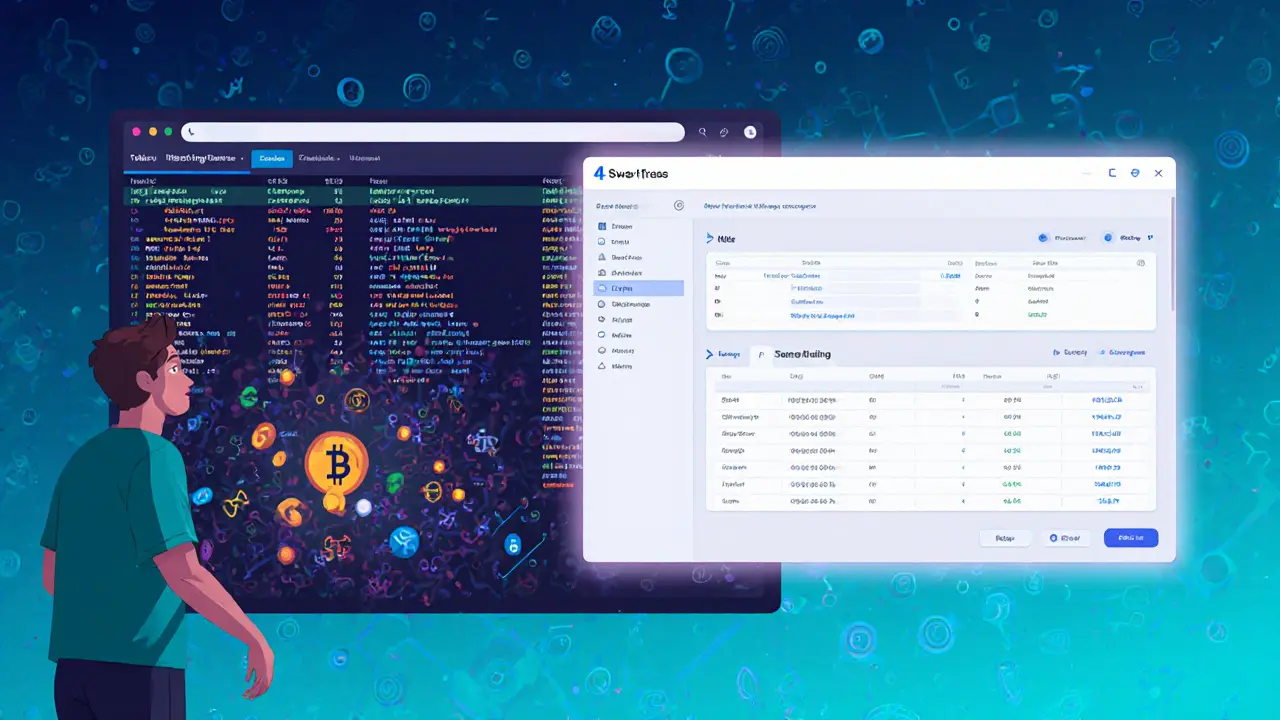Toggle the first switch above the upper table

pyautogui.click(x=1042, y=237)
